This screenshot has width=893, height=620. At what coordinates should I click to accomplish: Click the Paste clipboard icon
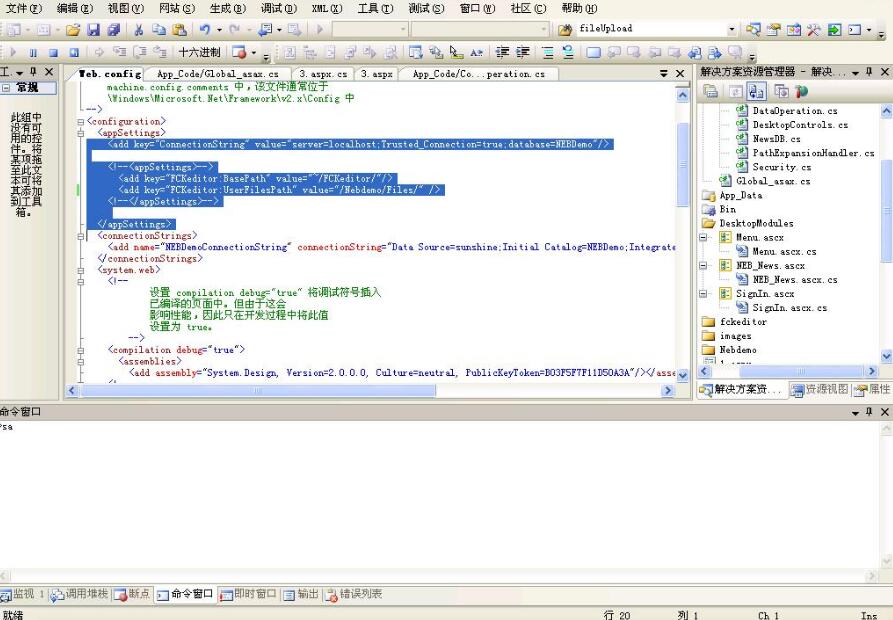(x=178, y=30)
